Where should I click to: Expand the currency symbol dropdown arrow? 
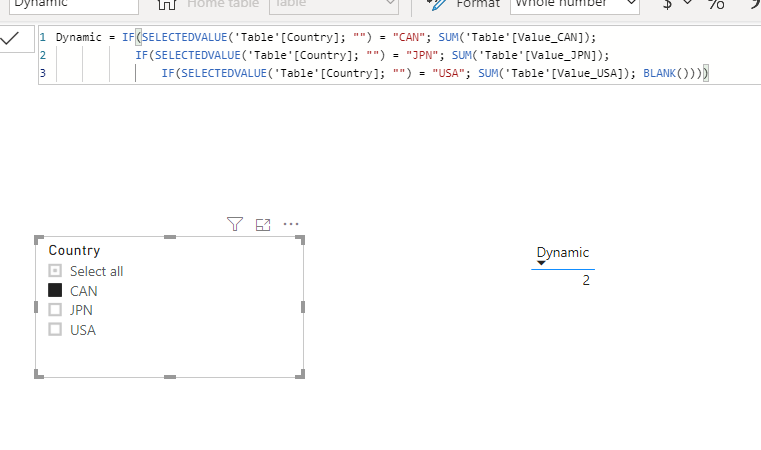point(687,3)
